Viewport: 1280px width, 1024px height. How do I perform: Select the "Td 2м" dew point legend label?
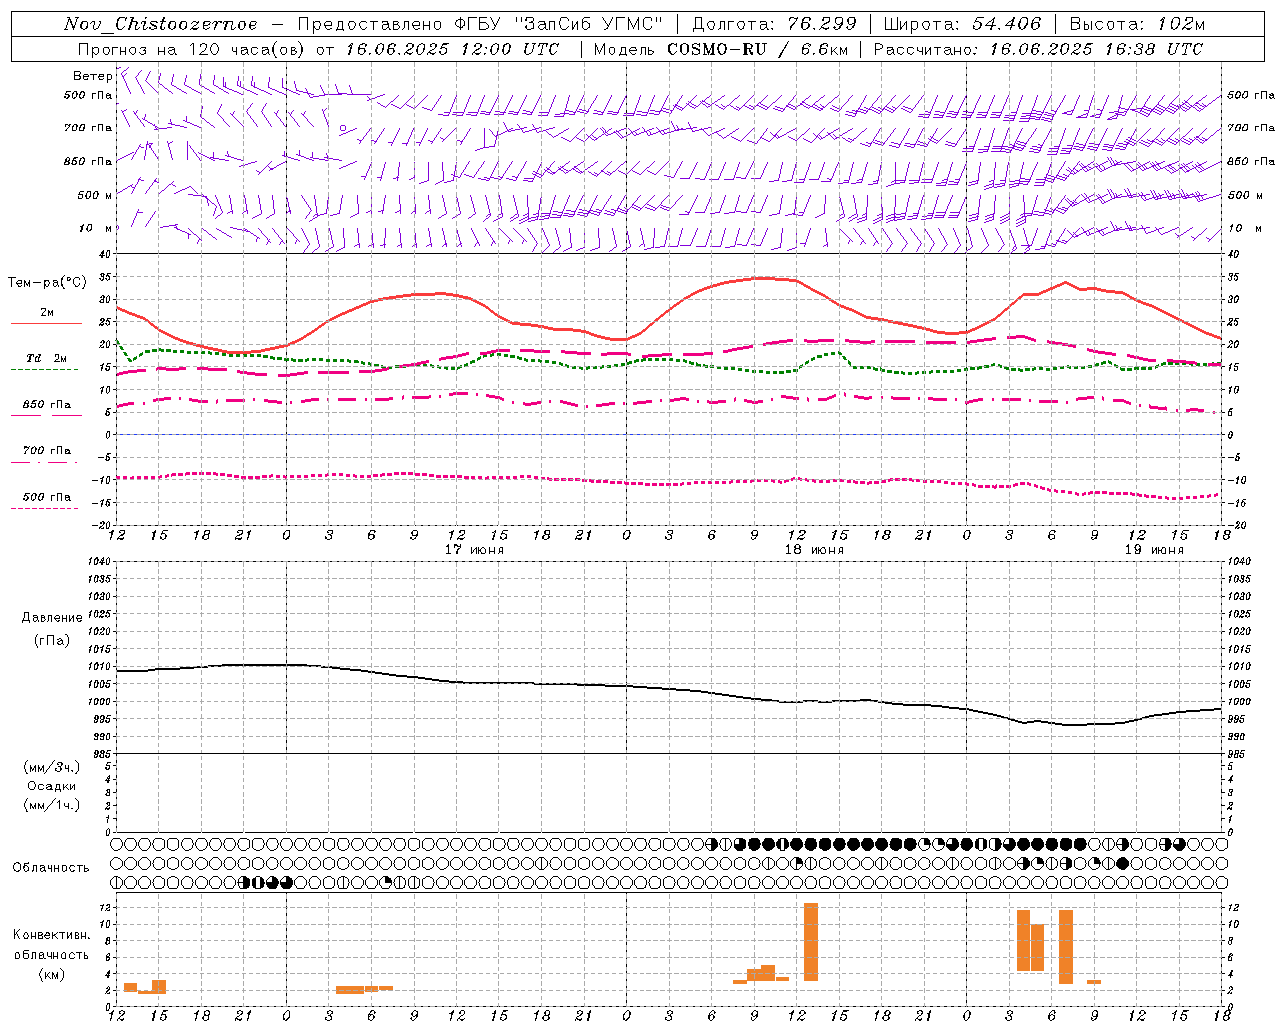coord(47,358)
